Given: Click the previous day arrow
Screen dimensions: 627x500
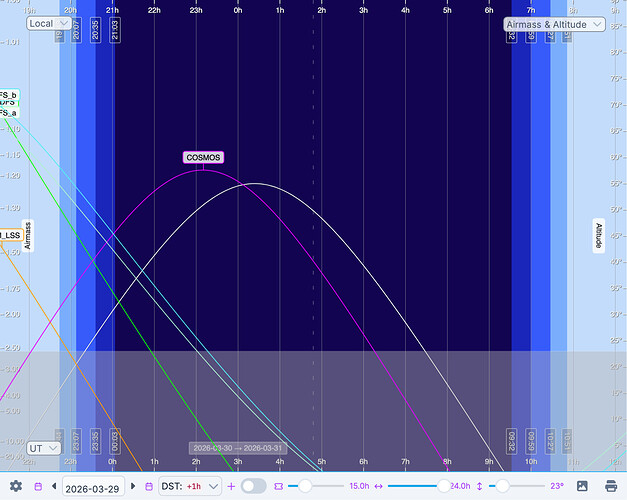Looking at the screenshot, I should point(54,486).
